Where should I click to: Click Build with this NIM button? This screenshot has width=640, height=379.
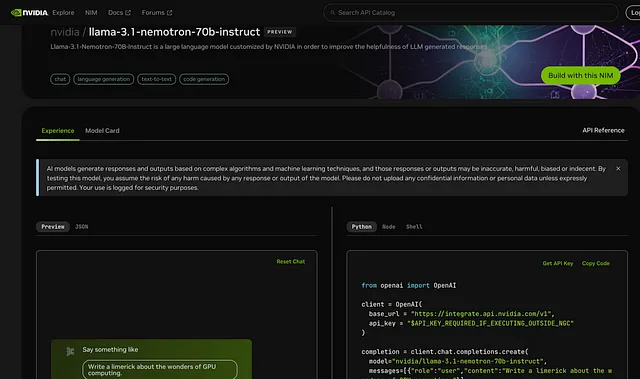coord(580,75)
